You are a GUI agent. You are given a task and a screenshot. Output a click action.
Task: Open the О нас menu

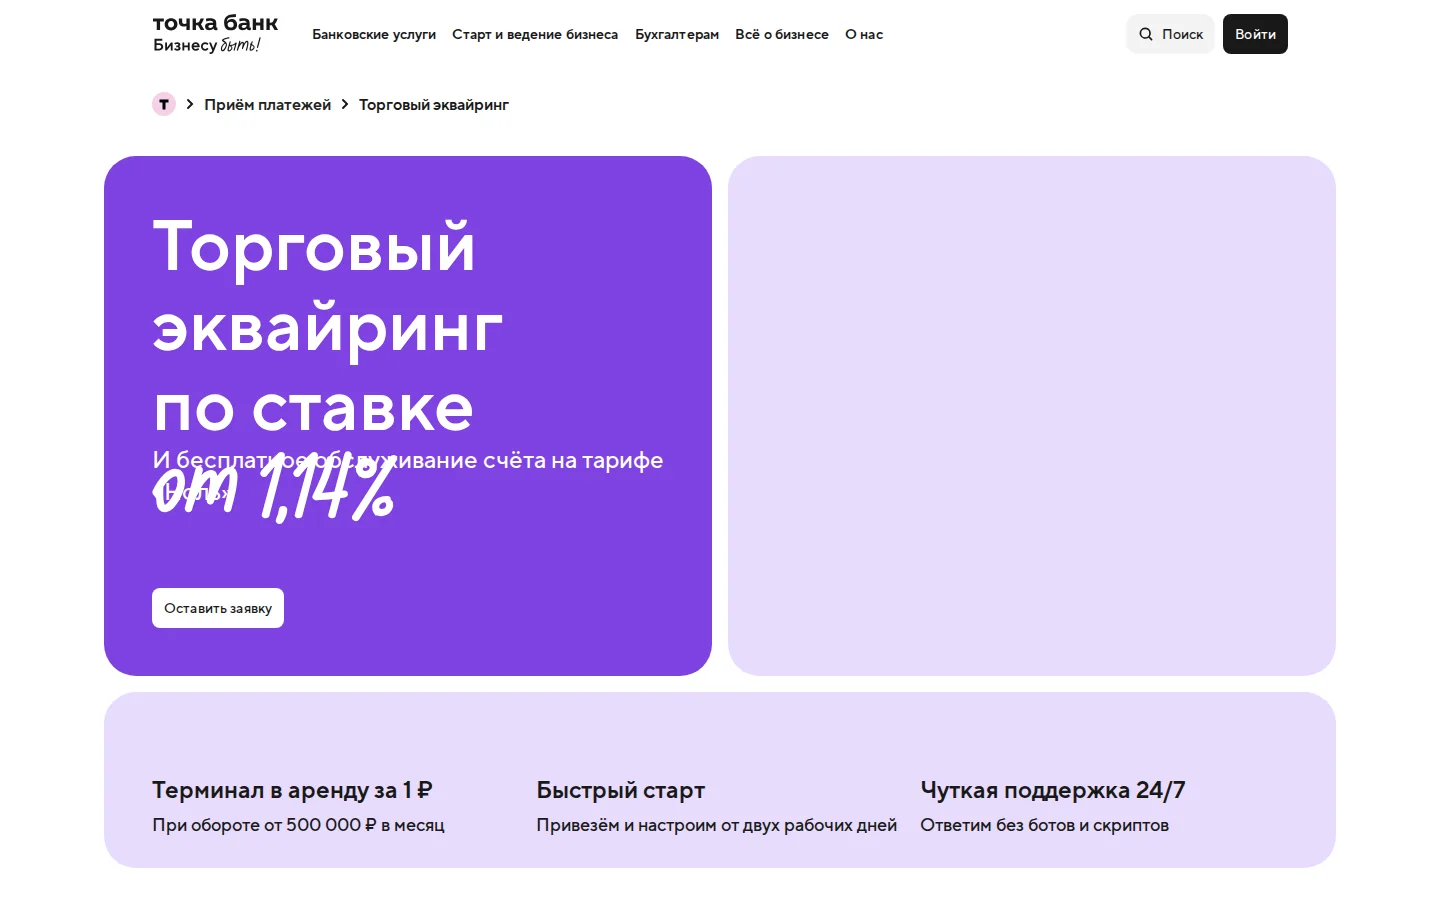pos(864,34)
